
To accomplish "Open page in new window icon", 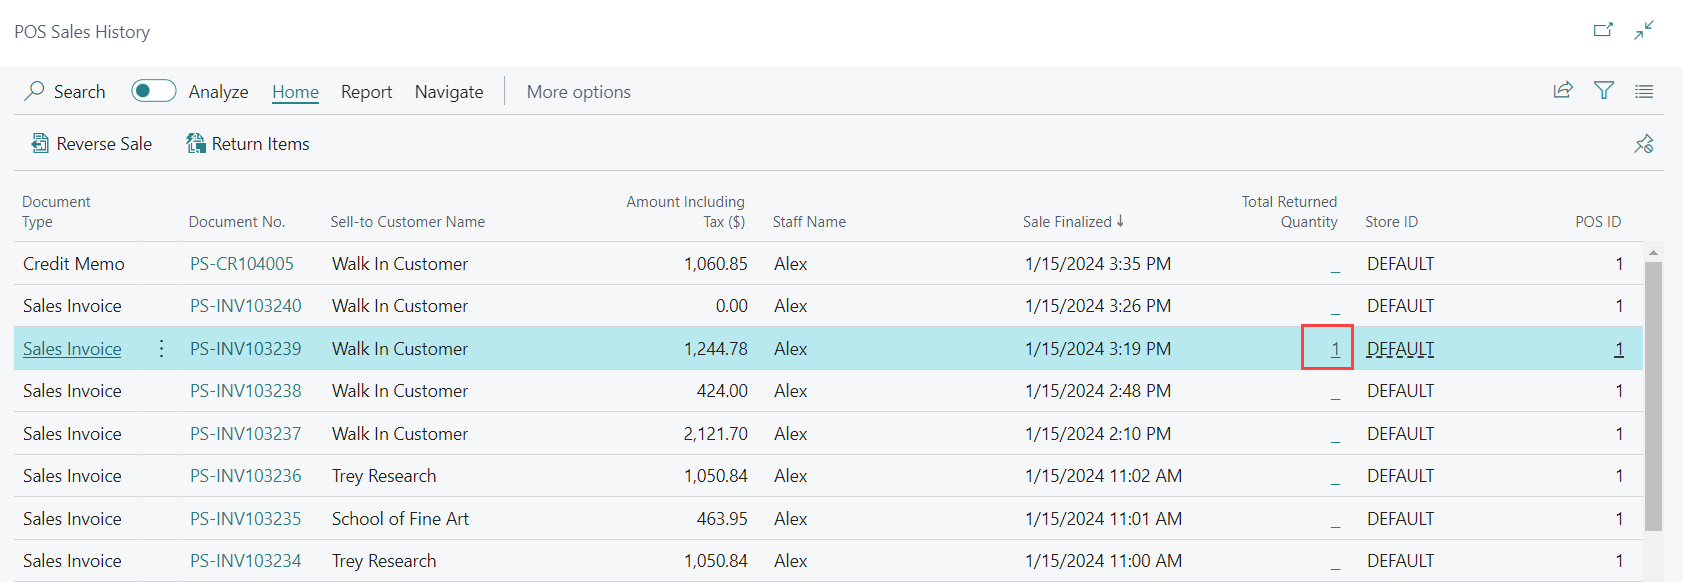I will (1603, 30).
